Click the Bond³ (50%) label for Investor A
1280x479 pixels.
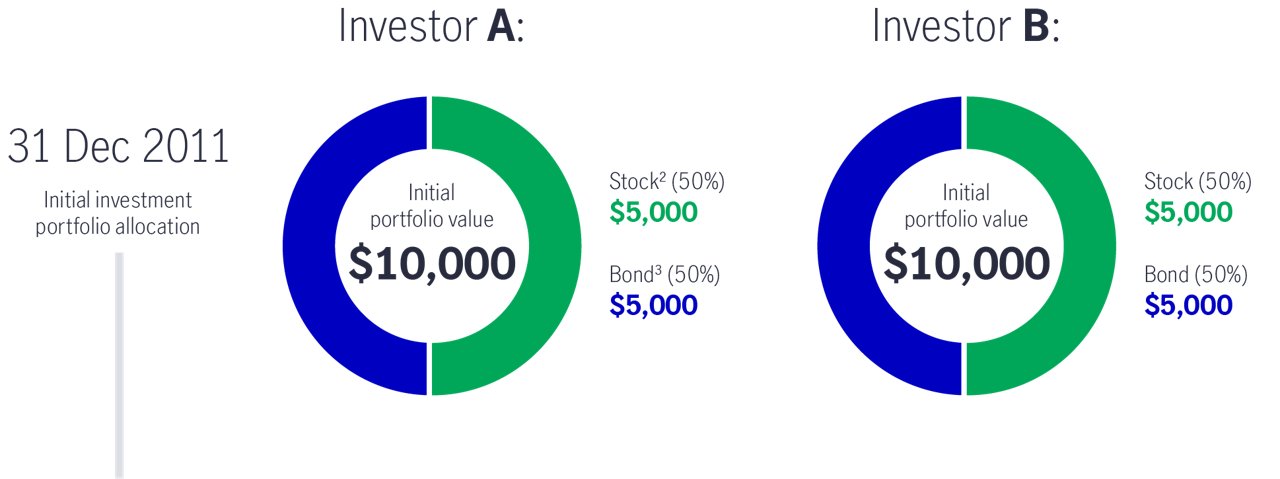pyautogui.click(x=664, y=274)
